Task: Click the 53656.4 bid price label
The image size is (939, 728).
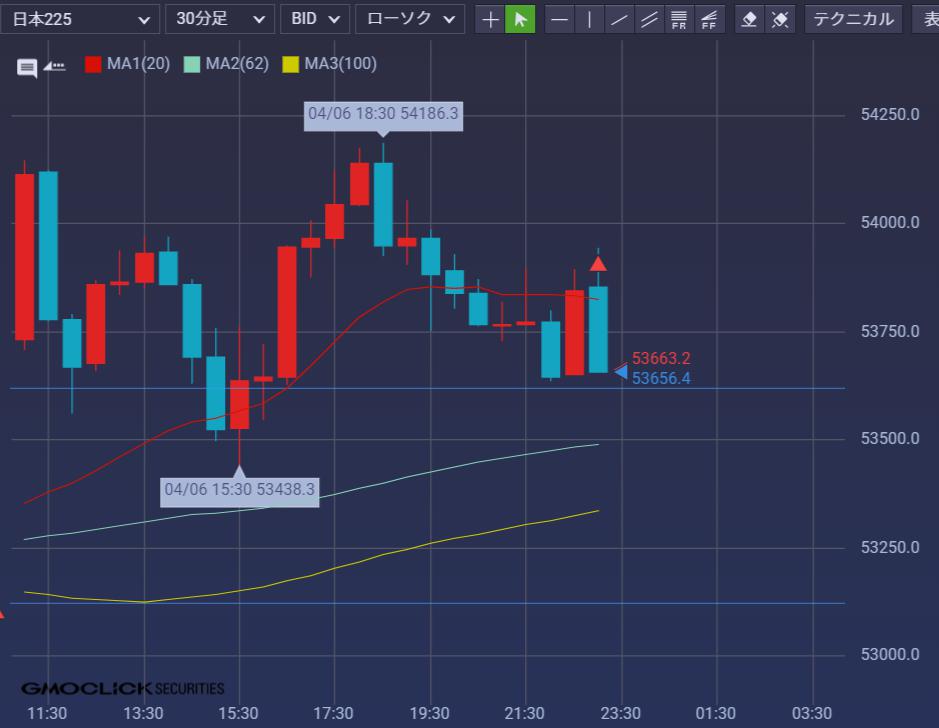Action: pos(661,378)
